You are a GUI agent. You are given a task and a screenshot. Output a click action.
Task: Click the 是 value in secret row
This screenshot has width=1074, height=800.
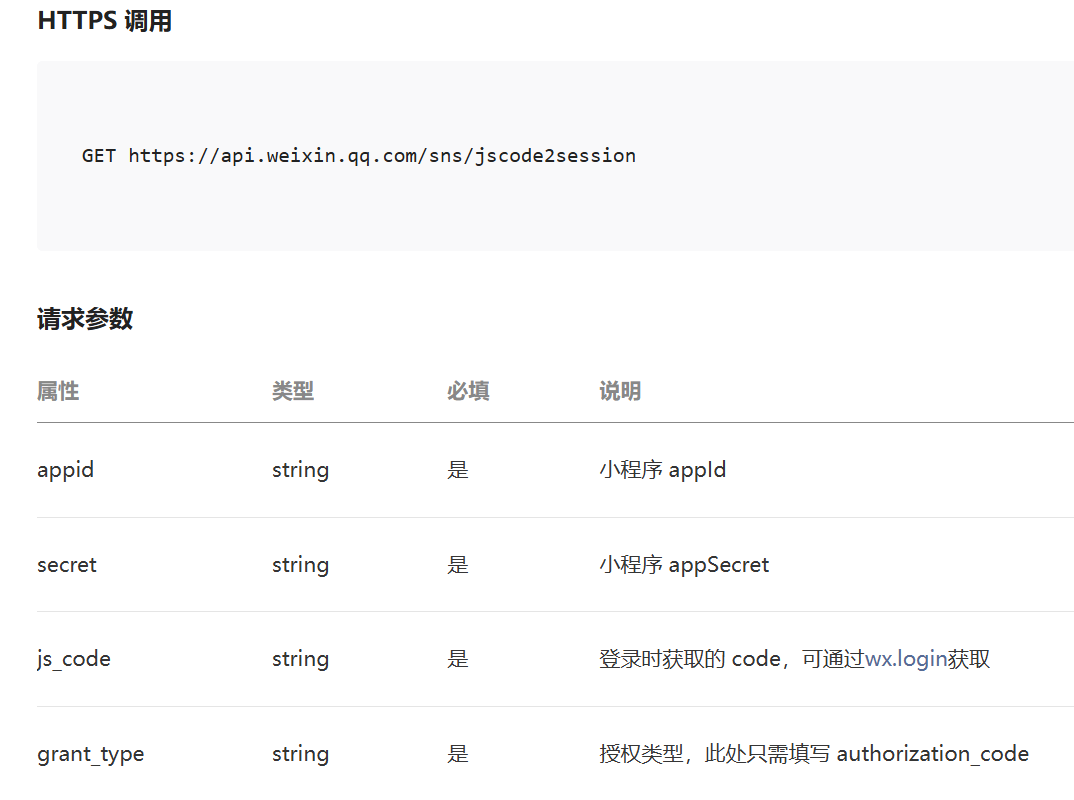(x=458, y=564)
